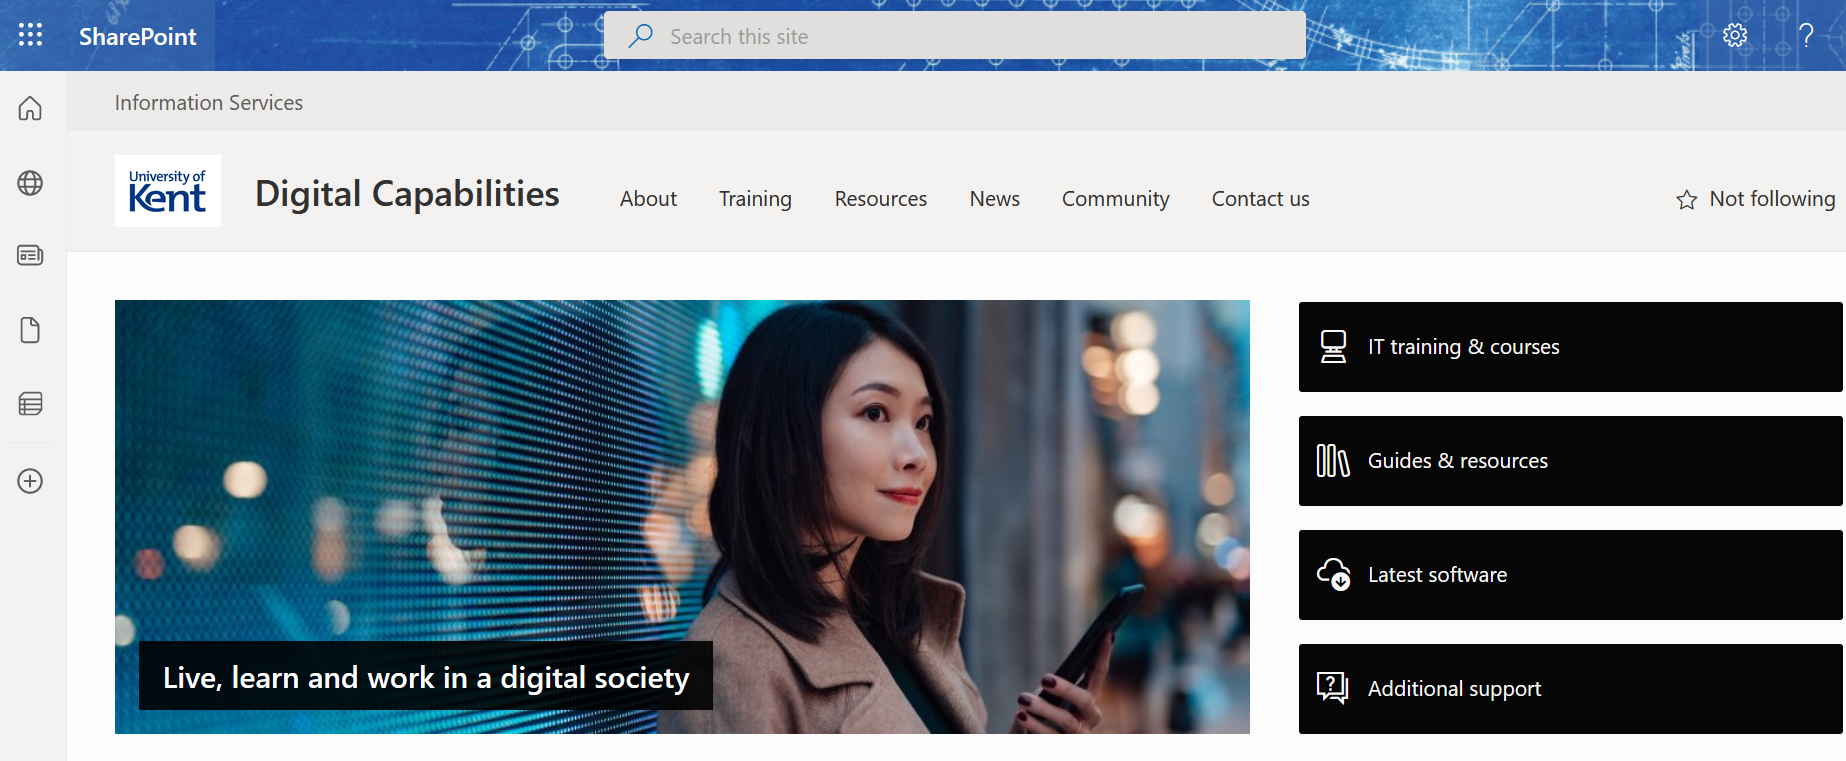Open the Training navigation menu
Image resolution: width=1846 pixels, height=761 pixels.
pyautogui.click(x=755, y=199)
